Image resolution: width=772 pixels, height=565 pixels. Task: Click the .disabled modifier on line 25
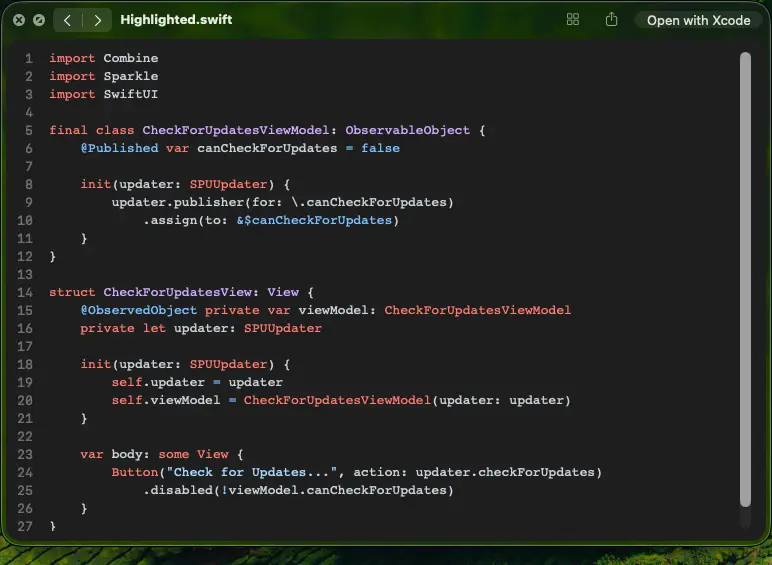click(x=177, y=490)
